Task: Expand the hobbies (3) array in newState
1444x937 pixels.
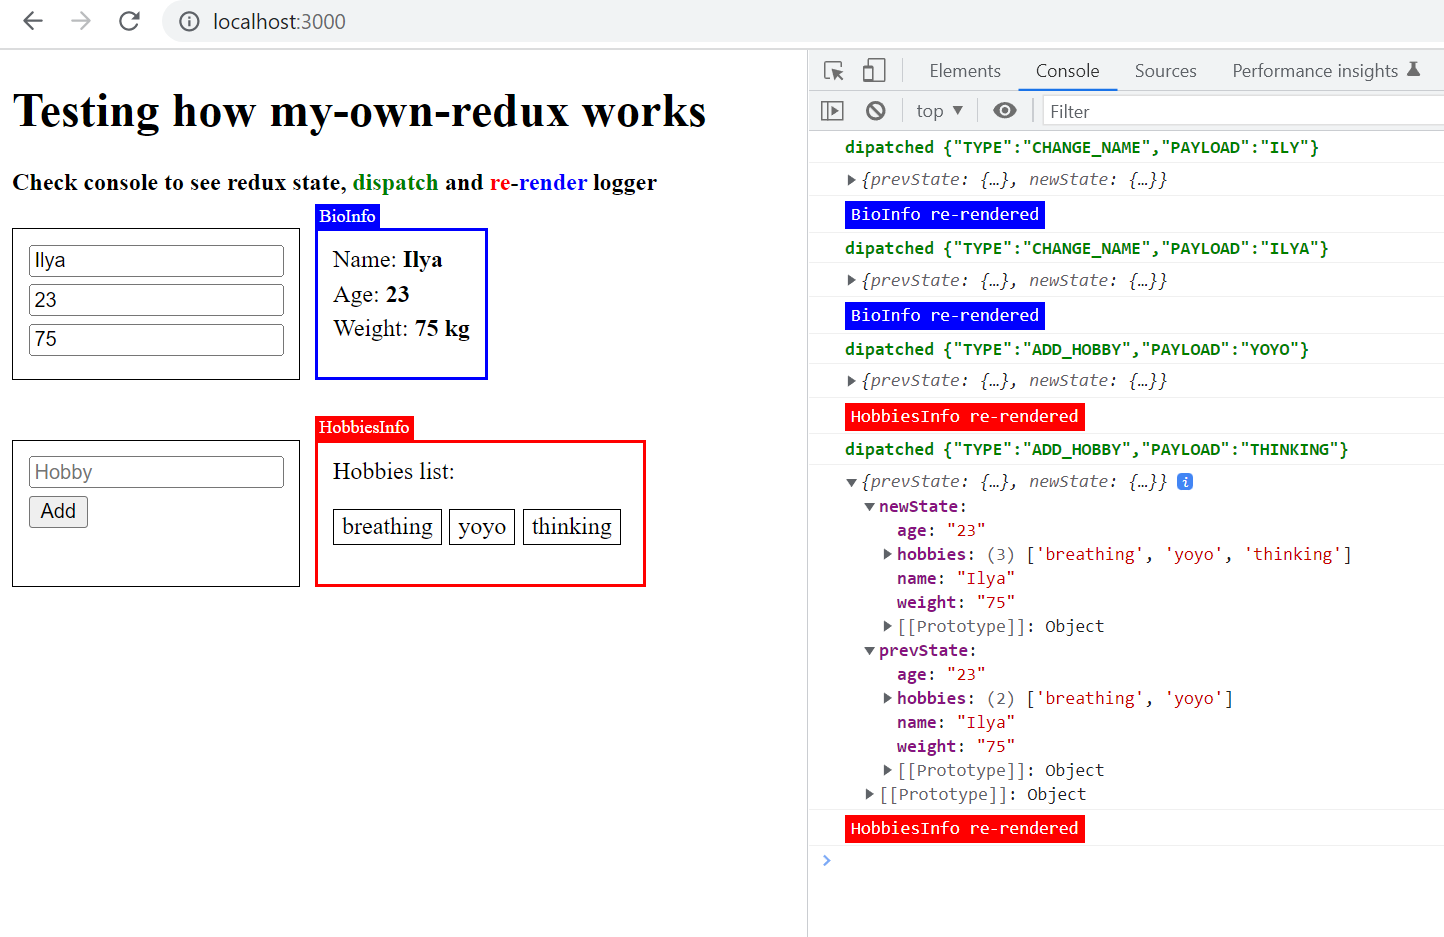Action: click(887, 554)
